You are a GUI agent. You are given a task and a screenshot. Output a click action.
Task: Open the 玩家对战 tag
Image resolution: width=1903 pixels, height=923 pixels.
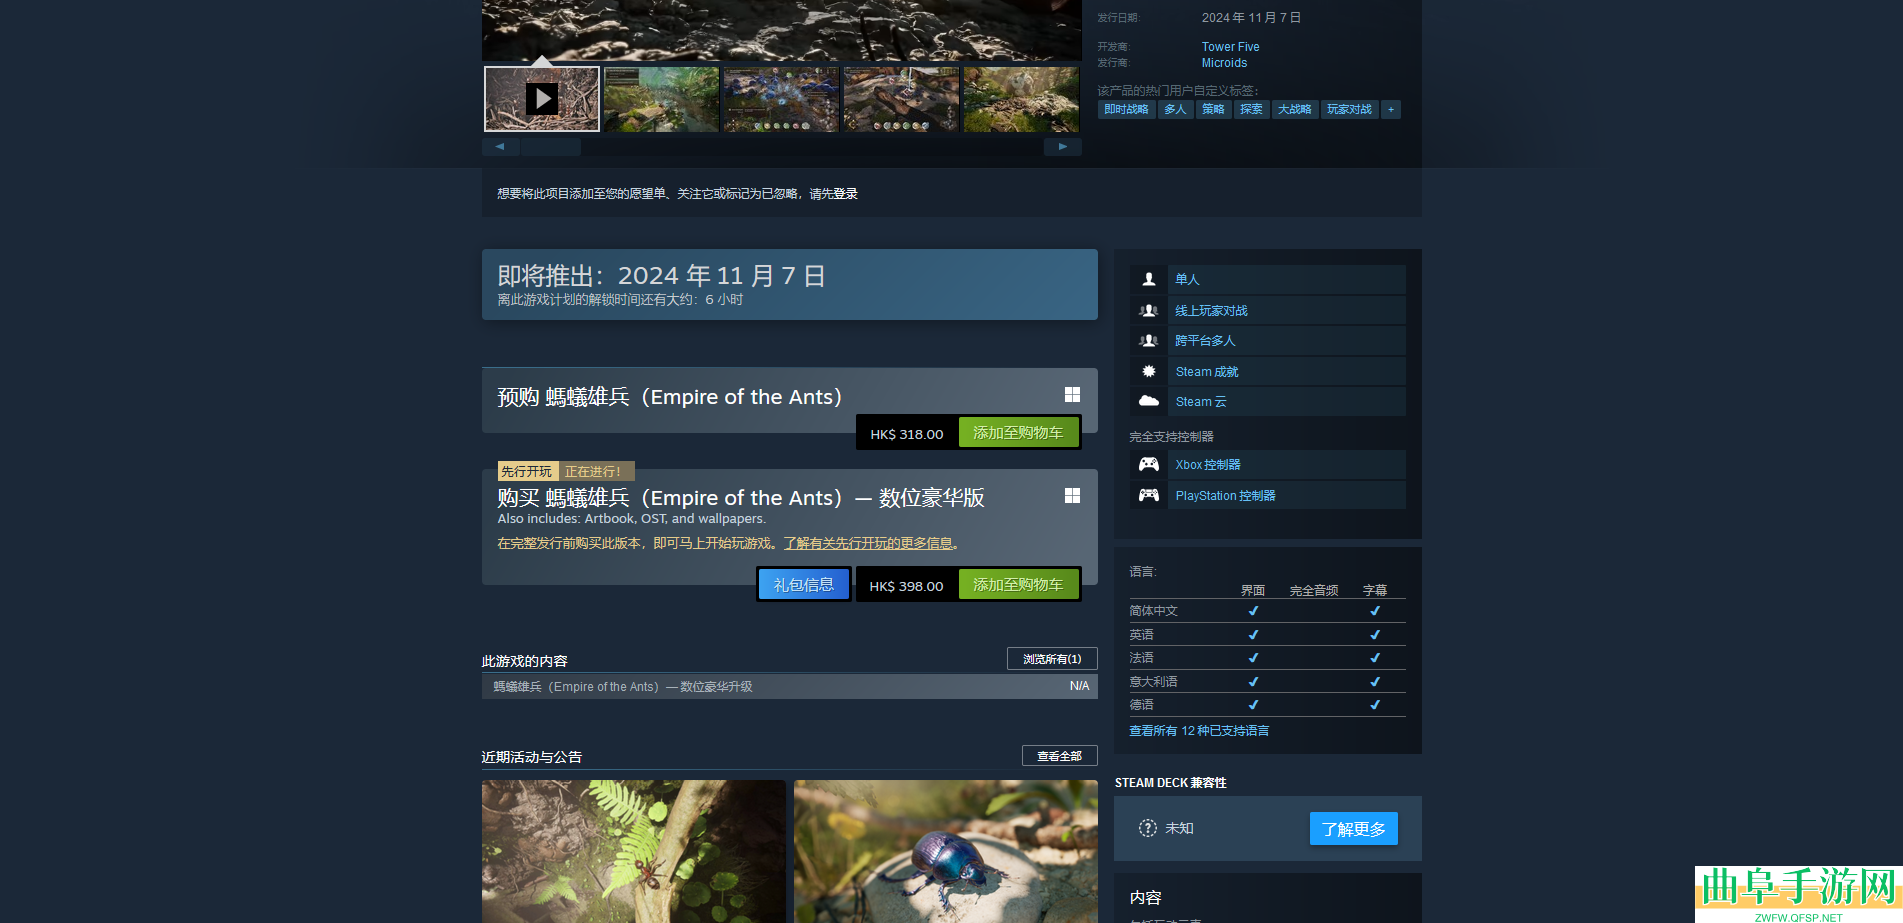(x=1349, y=109)
